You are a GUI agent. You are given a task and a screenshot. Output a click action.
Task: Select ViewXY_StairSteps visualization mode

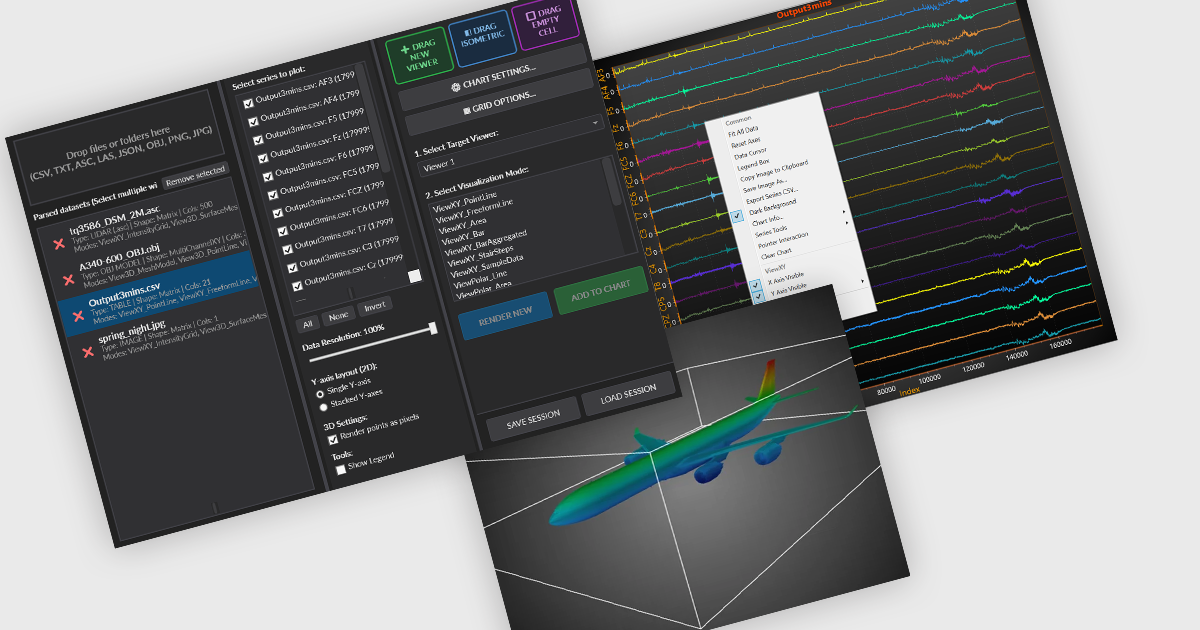coord(482,256)
